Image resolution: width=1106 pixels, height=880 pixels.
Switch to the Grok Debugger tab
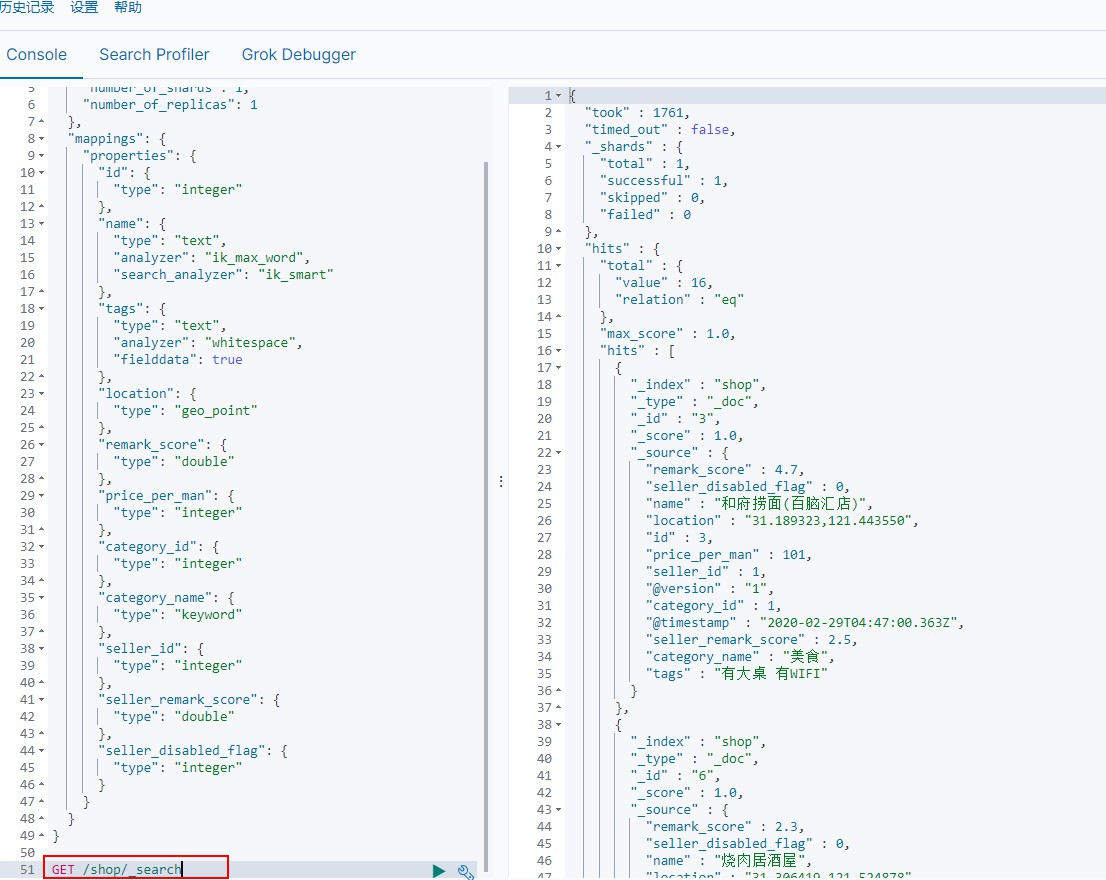(298, 55)
